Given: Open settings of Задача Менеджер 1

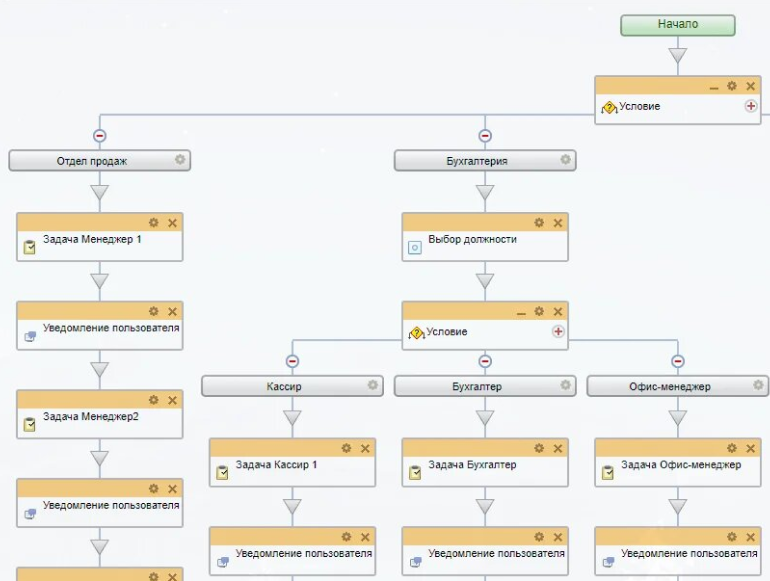Looking at the screenshot, I should coord(154,222).
